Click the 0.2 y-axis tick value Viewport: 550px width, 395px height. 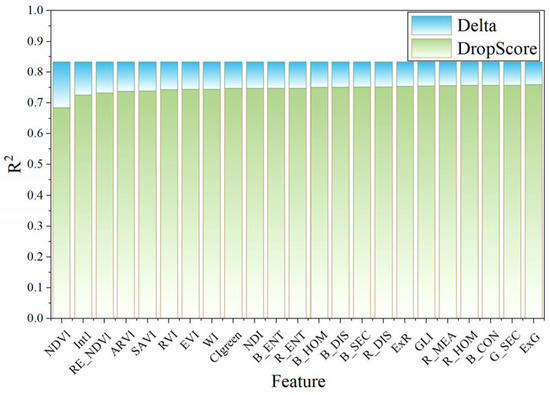pos(35,257)
